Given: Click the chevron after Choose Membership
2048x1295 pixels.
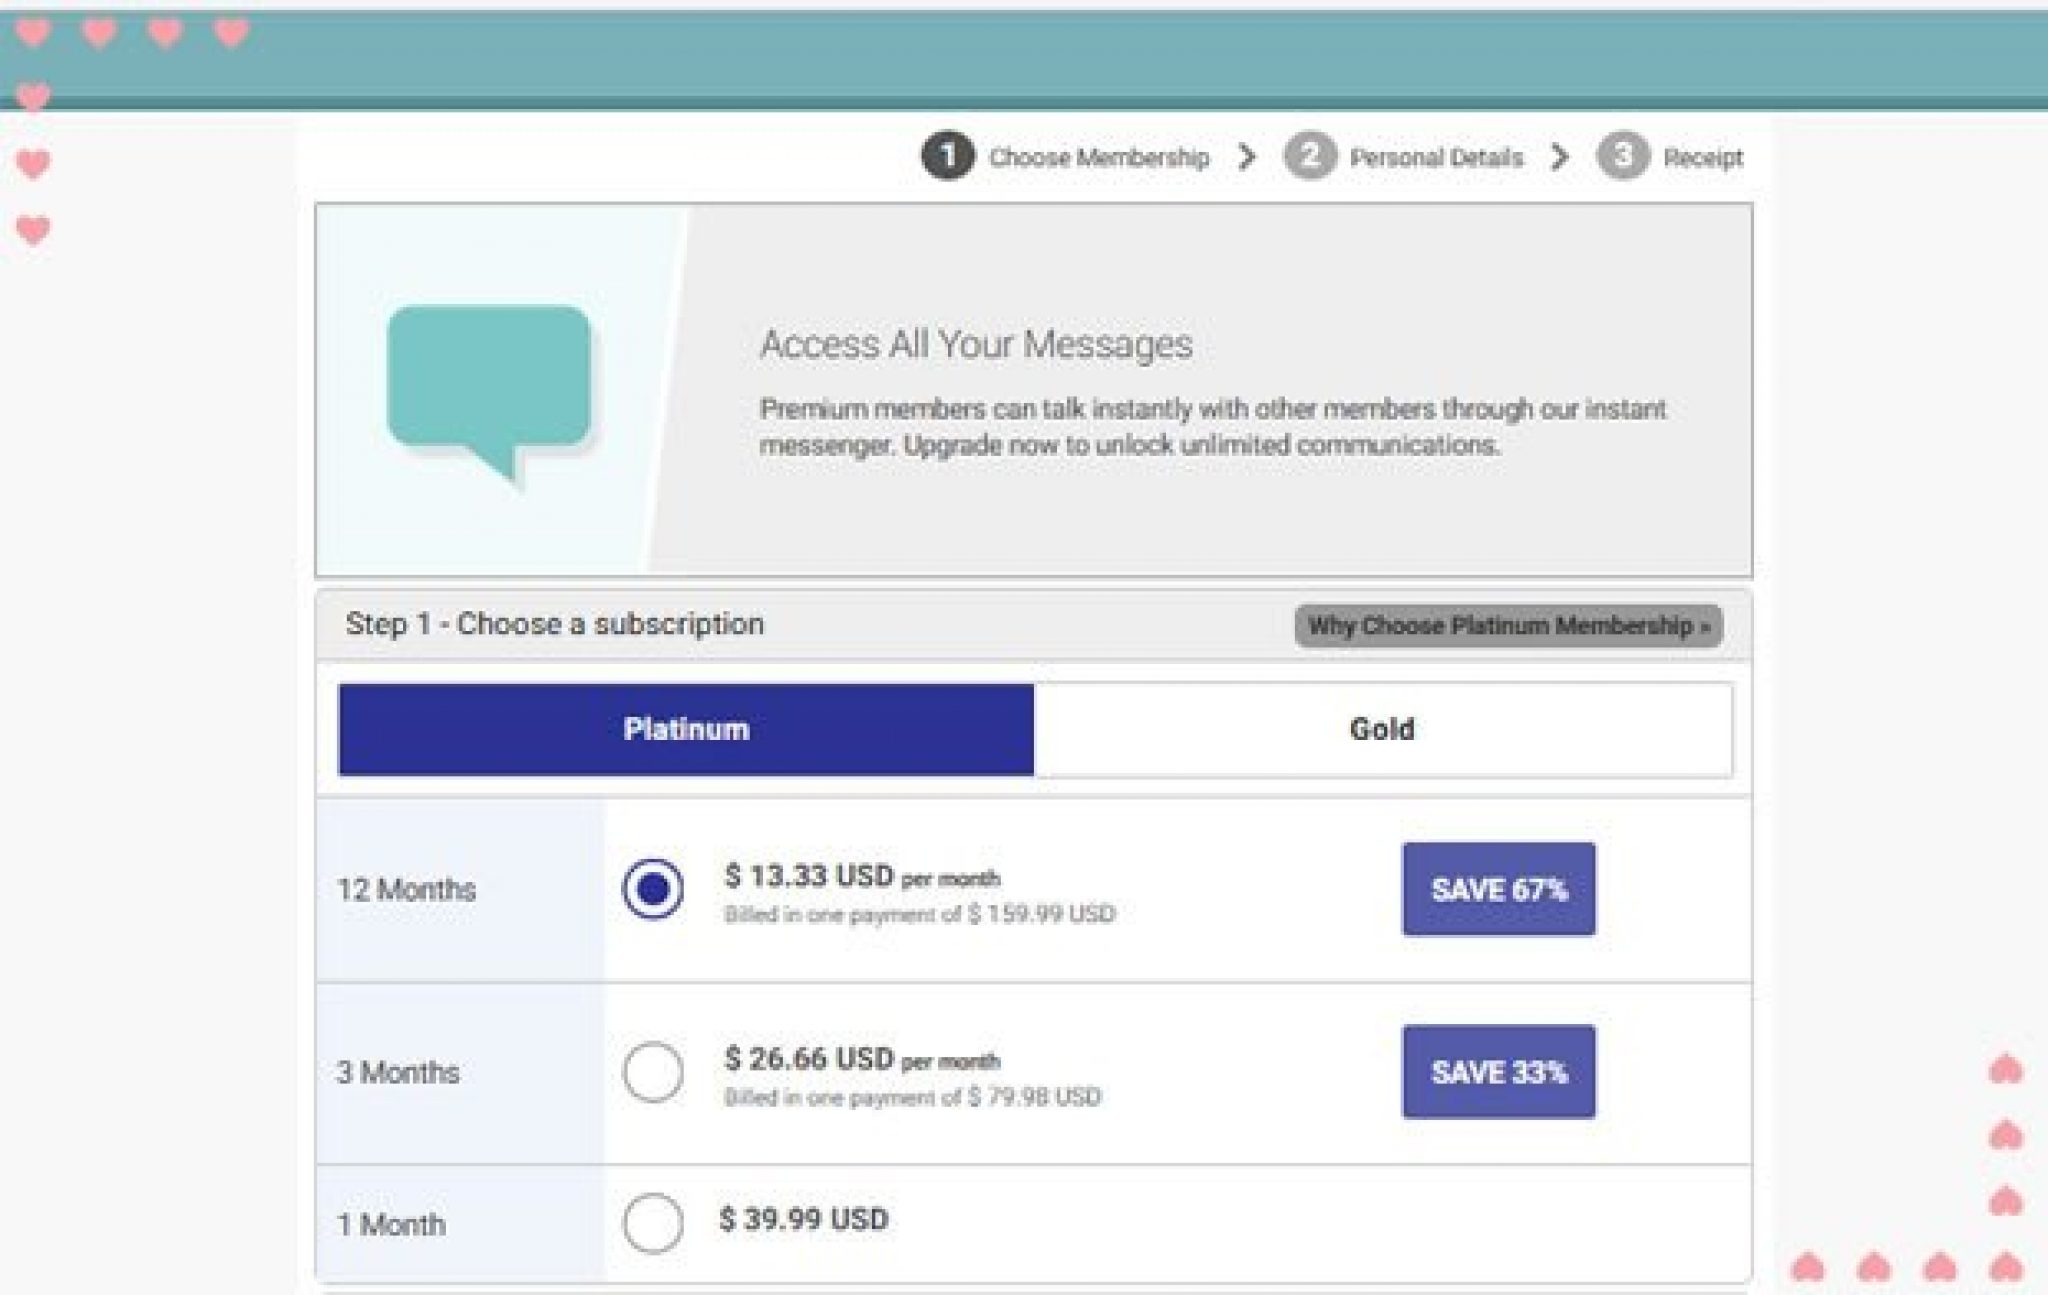Looking at the screenshot, I should (1246, 157).
